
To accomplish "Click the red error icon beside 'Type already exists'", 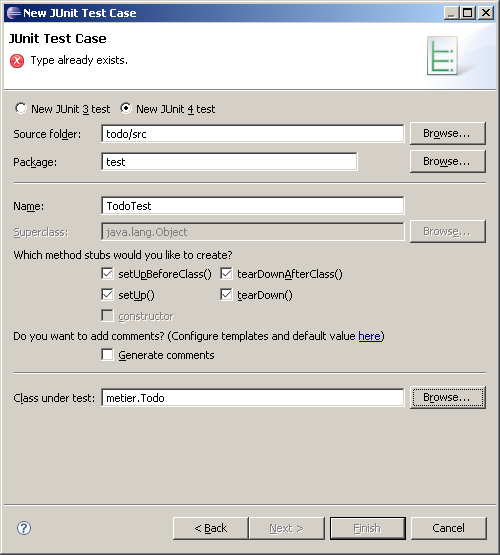I will click(17, 61).
